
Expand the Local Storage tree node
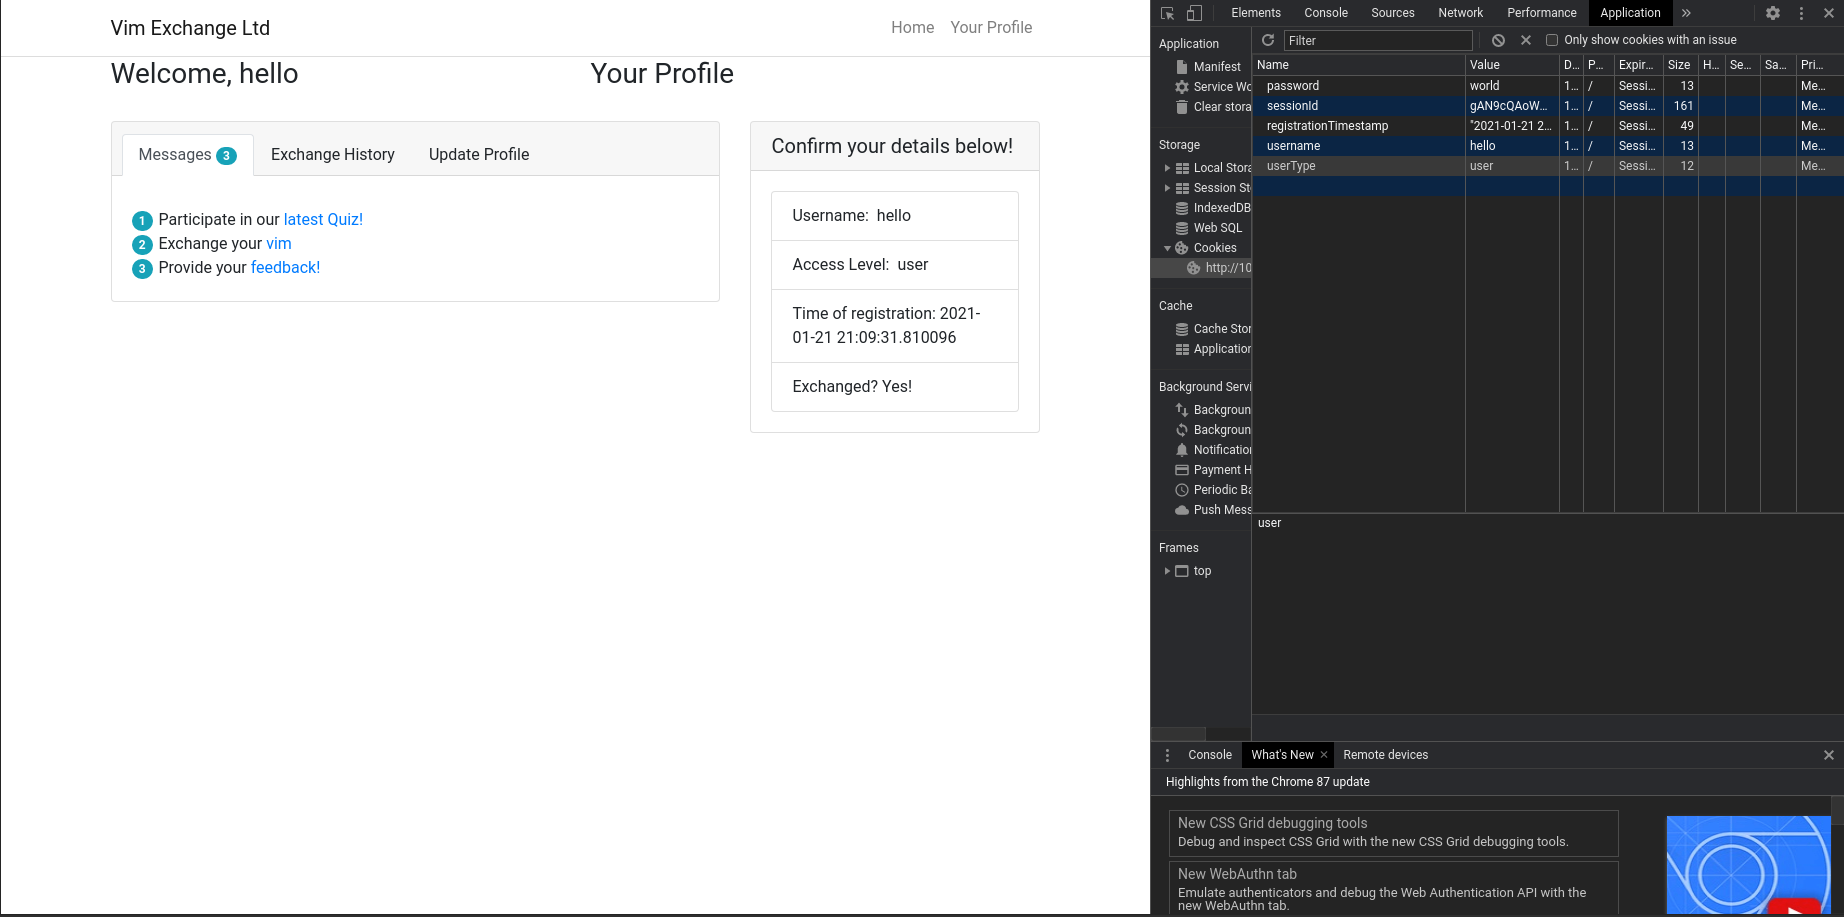coord(1167,168)
